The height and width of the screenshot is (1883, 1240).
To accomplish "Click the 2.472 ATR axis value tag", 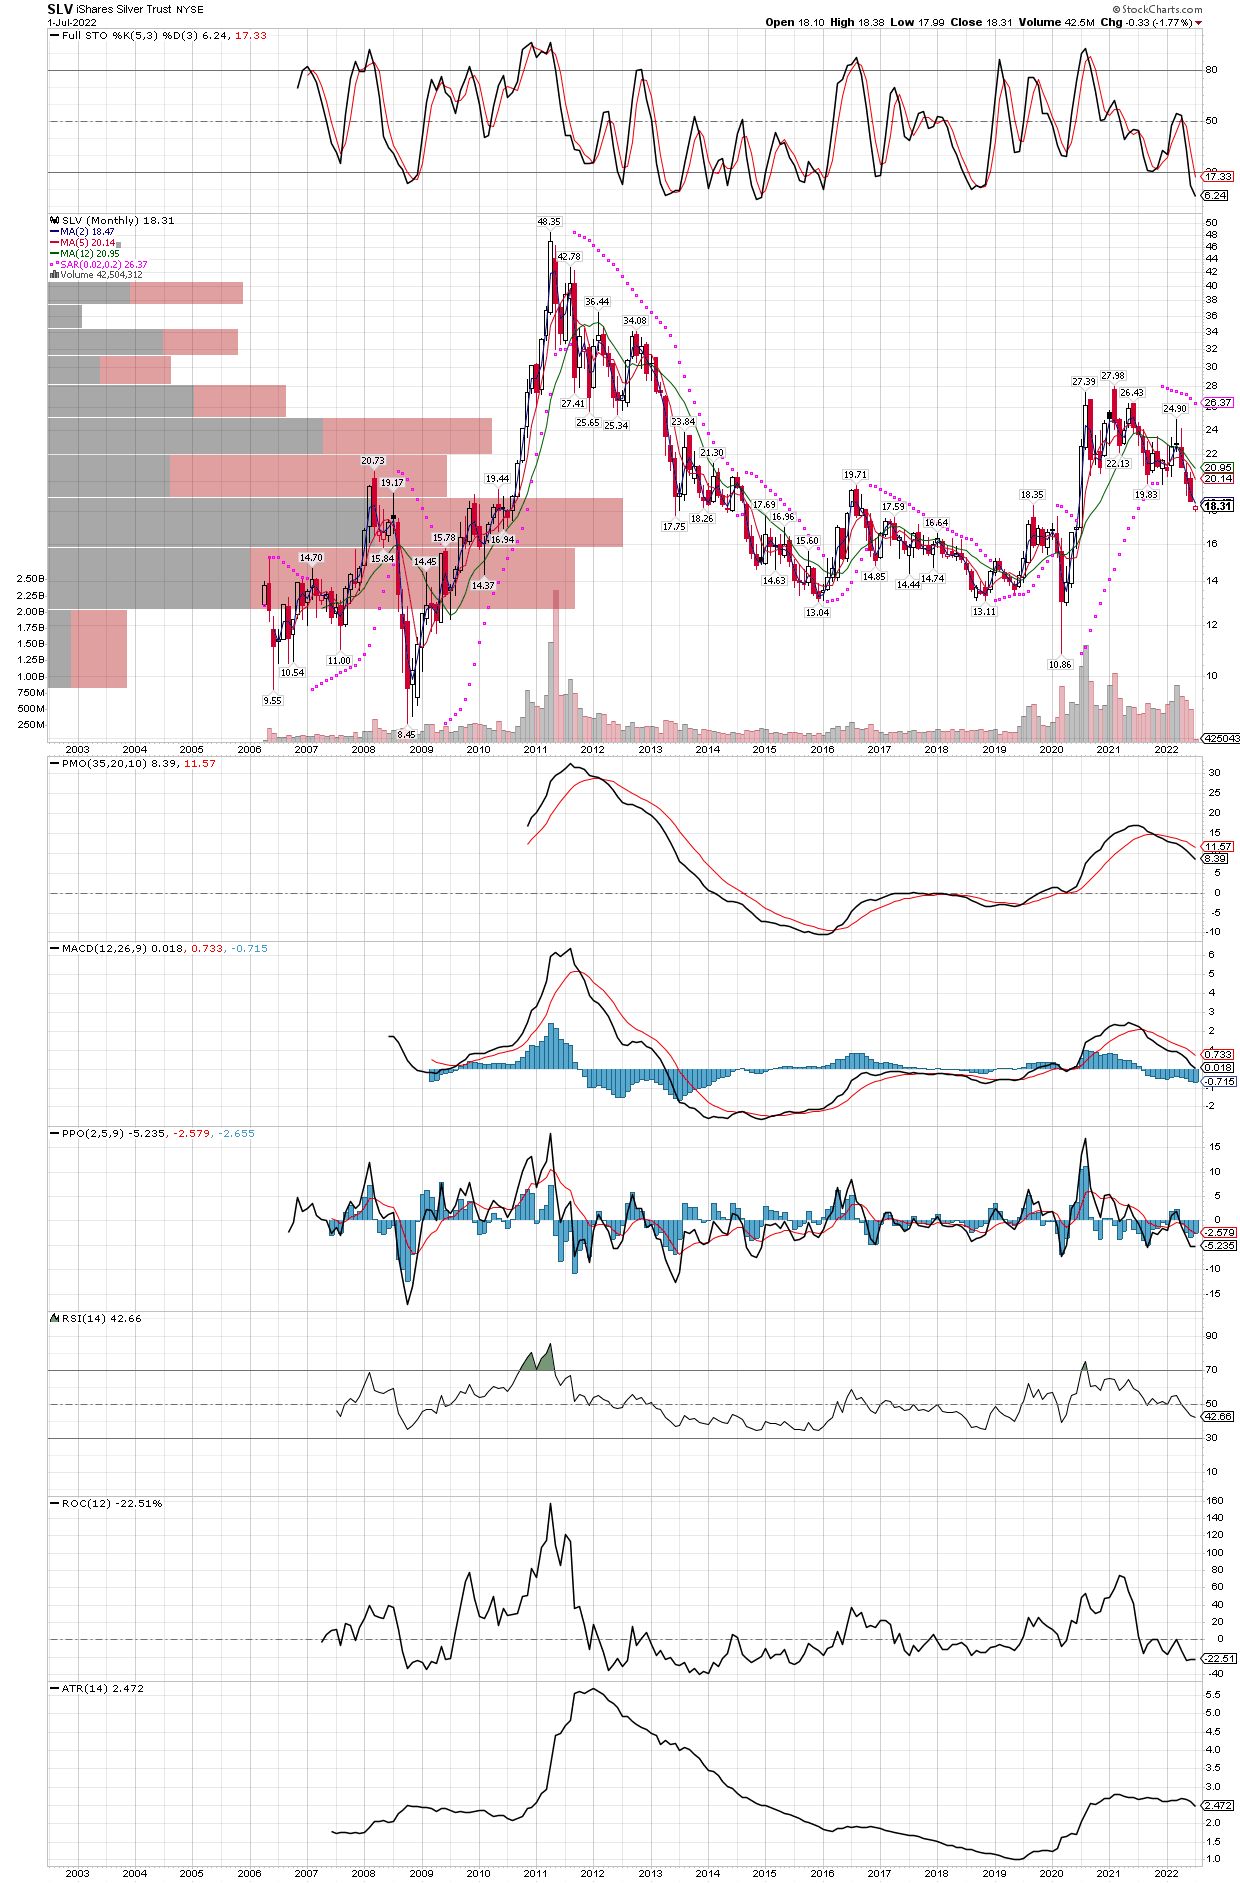I will point(1218,1805).
